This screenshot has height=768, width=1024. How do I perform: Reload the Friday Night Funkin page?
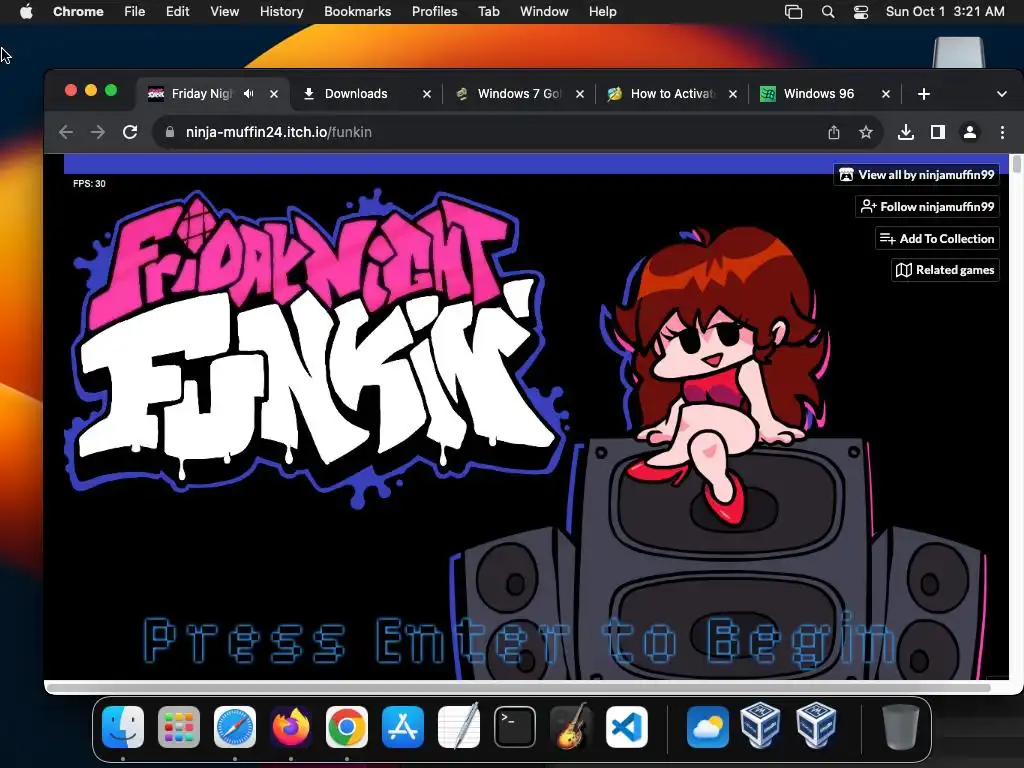point(130,132)
